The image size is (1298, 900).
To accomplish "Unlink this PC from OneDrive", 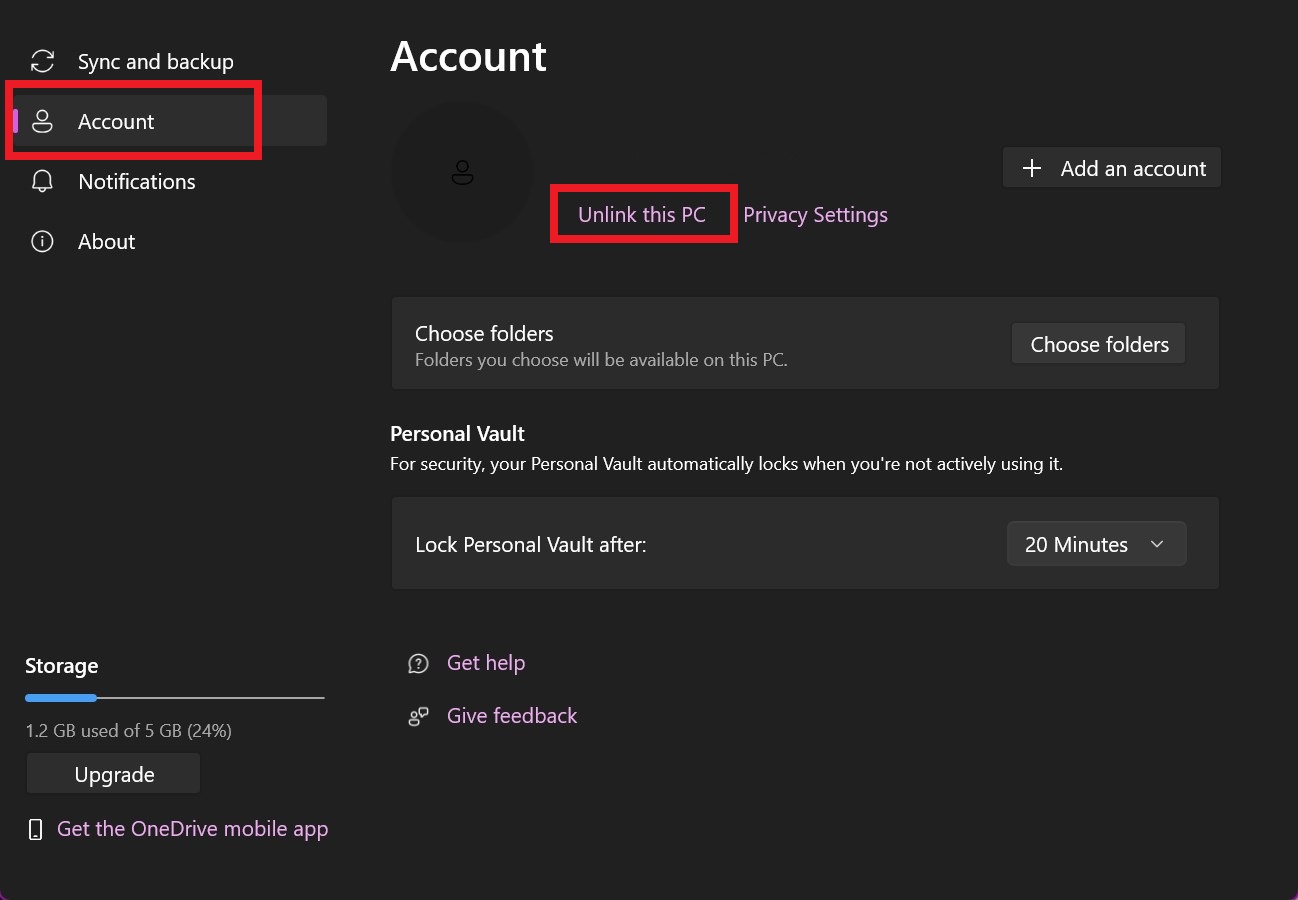I will (642, 215).
